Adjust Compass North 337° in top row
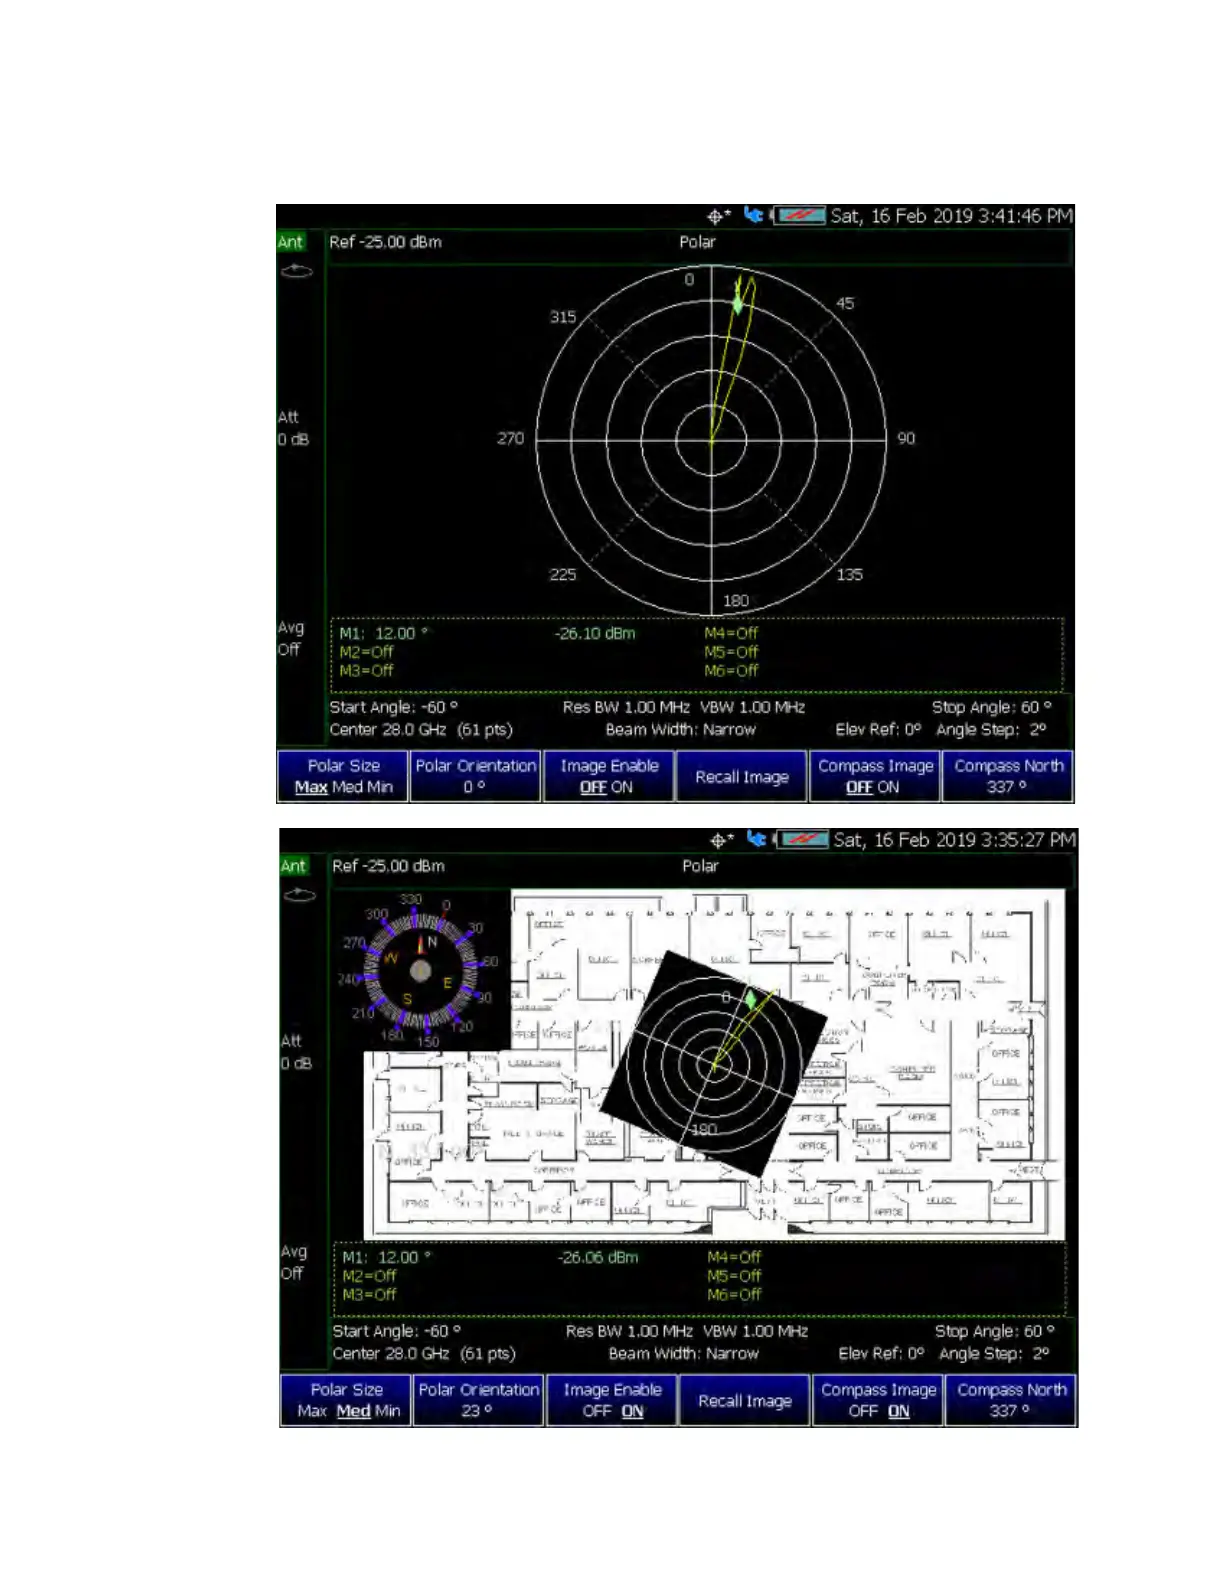The image size is (1224, 1584). click(1008, 776)
